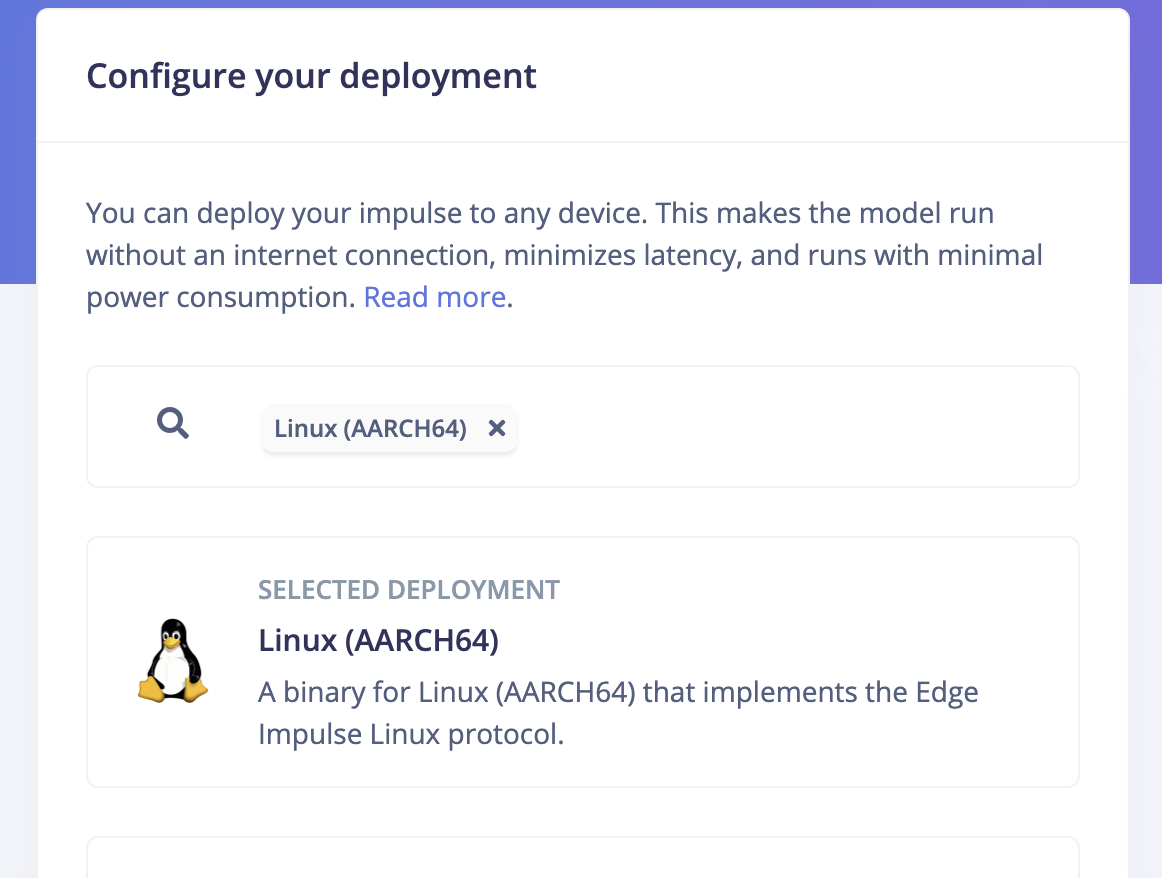
Task: Click the magnifying glass search icon
Action: (173, 424)
